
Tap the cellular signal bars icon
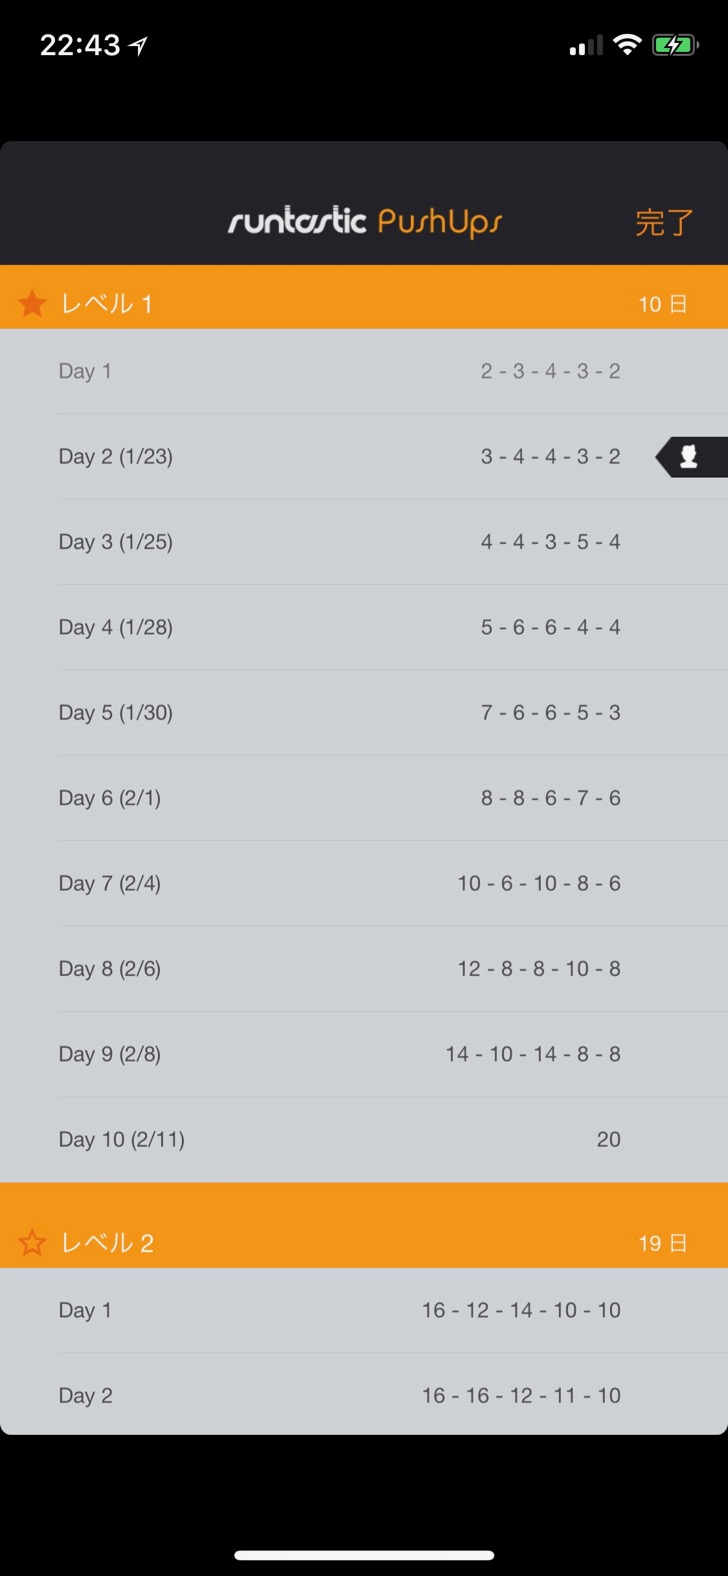pyautogui.click(x=586, y=45)
